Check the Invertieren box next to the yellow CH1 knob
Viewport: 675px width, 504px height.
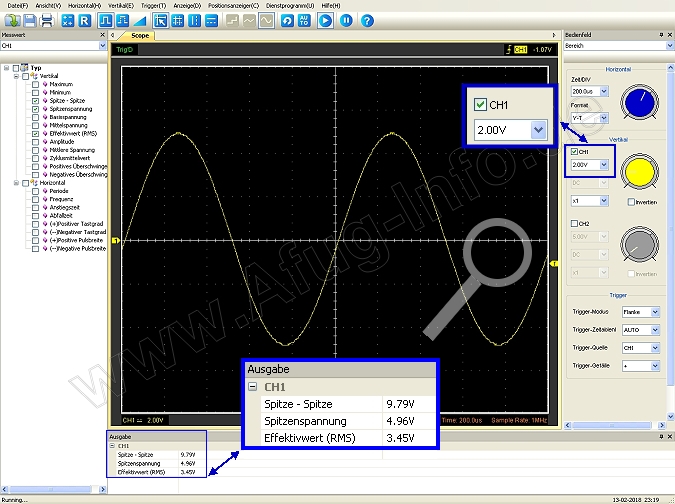point(631,202)
